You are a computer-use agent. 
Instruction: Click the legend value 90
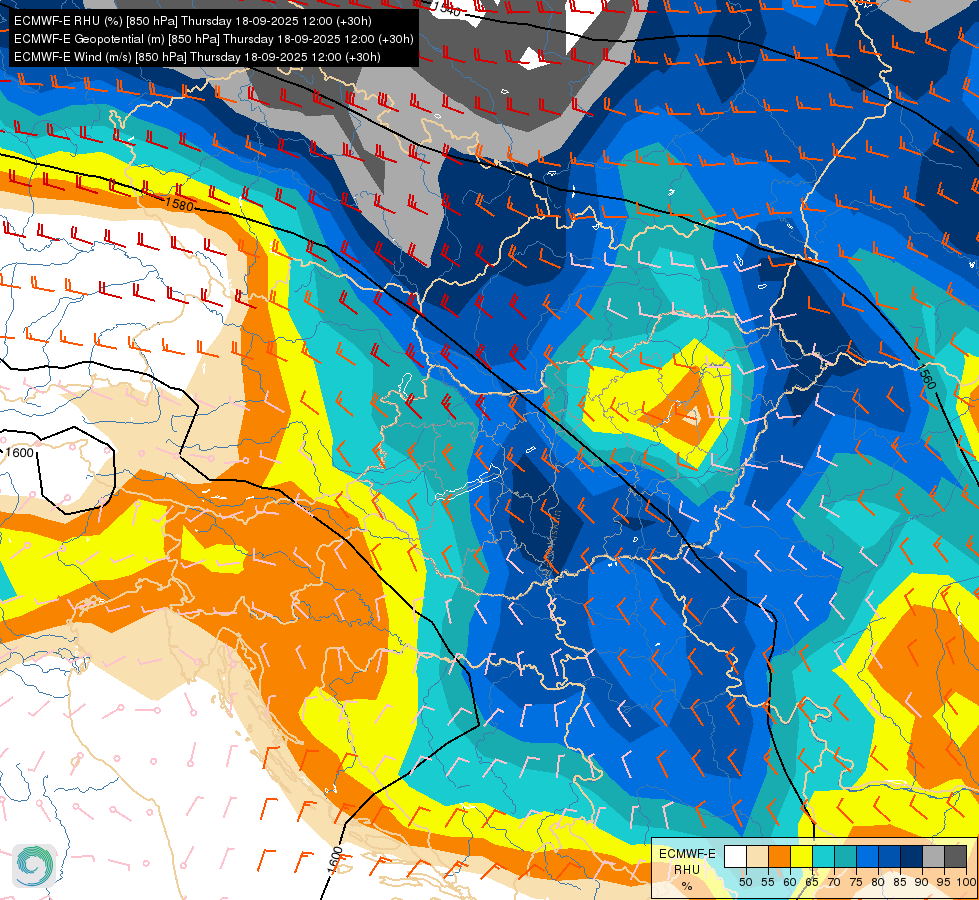[922, 882]
